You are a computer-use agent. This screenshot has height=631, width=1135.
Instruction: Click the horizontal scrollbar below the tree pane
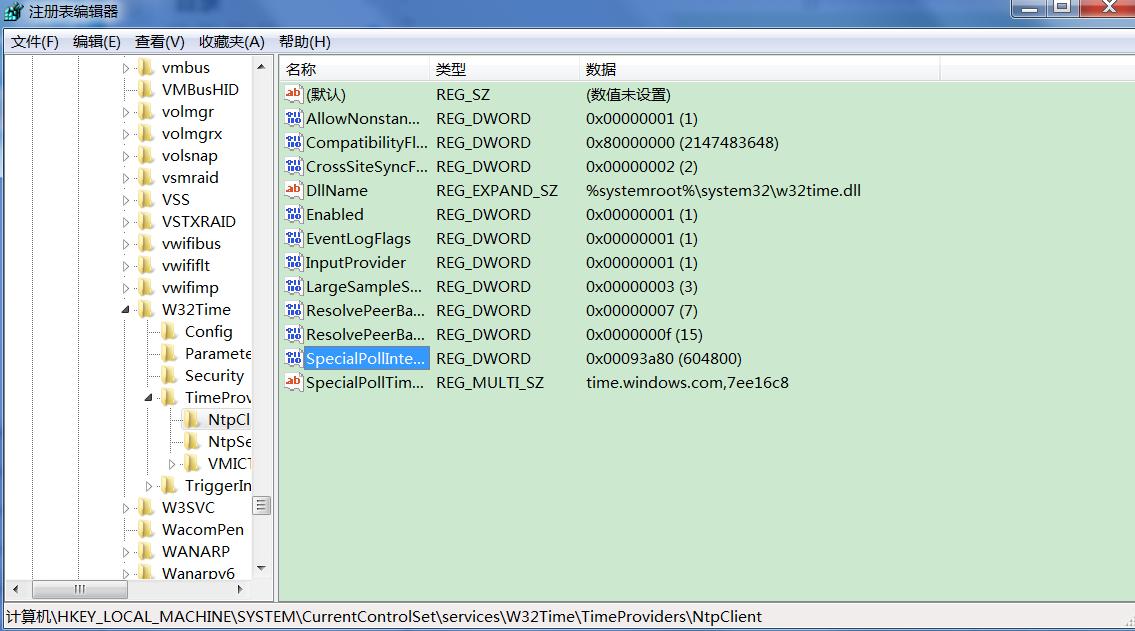pyautogui.click(x=82, y=590)
